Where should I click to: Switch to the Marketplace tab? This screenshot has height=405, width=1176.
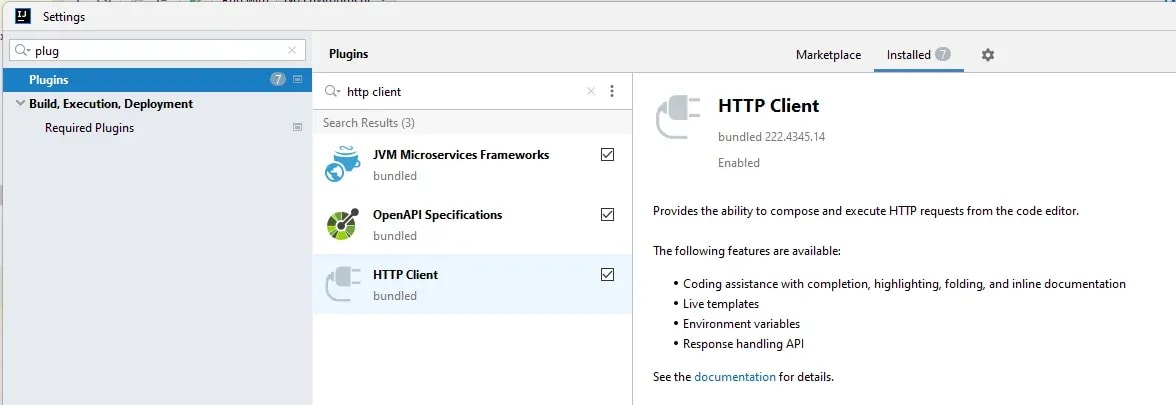pos(828,55)
